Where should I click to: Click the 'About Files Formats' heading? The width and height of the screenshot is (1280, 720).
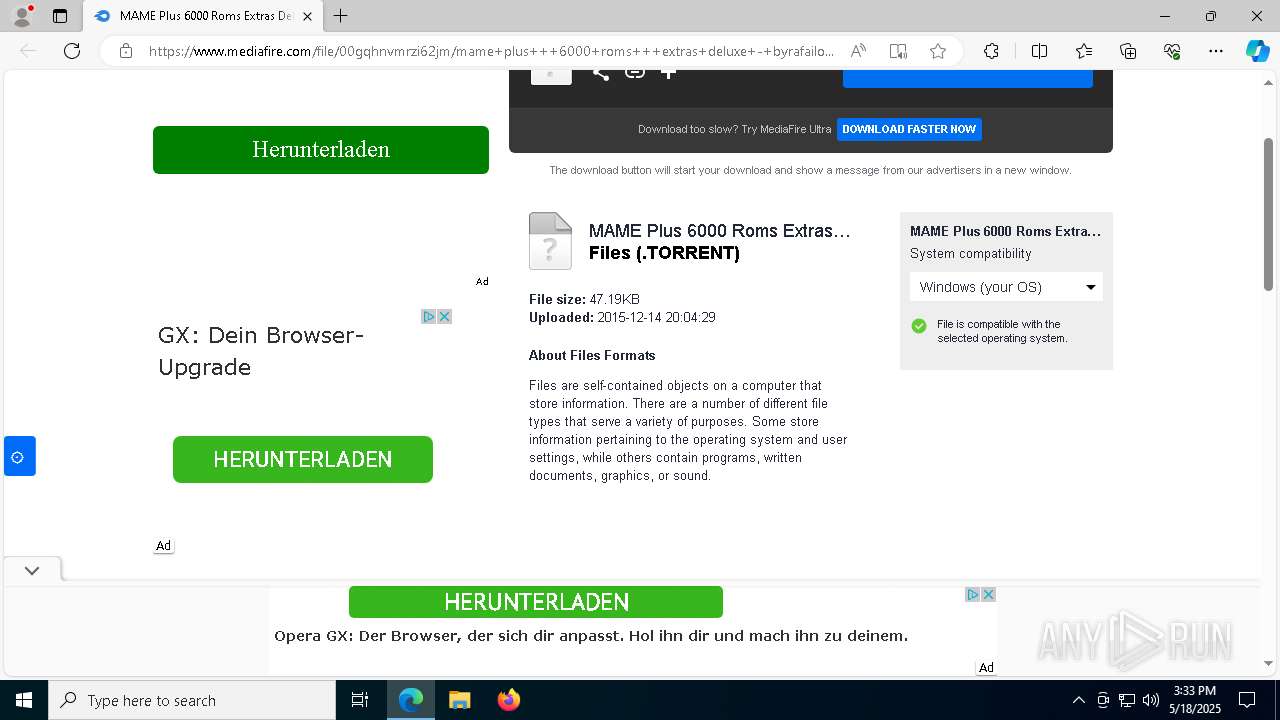(x=592, y=355)
